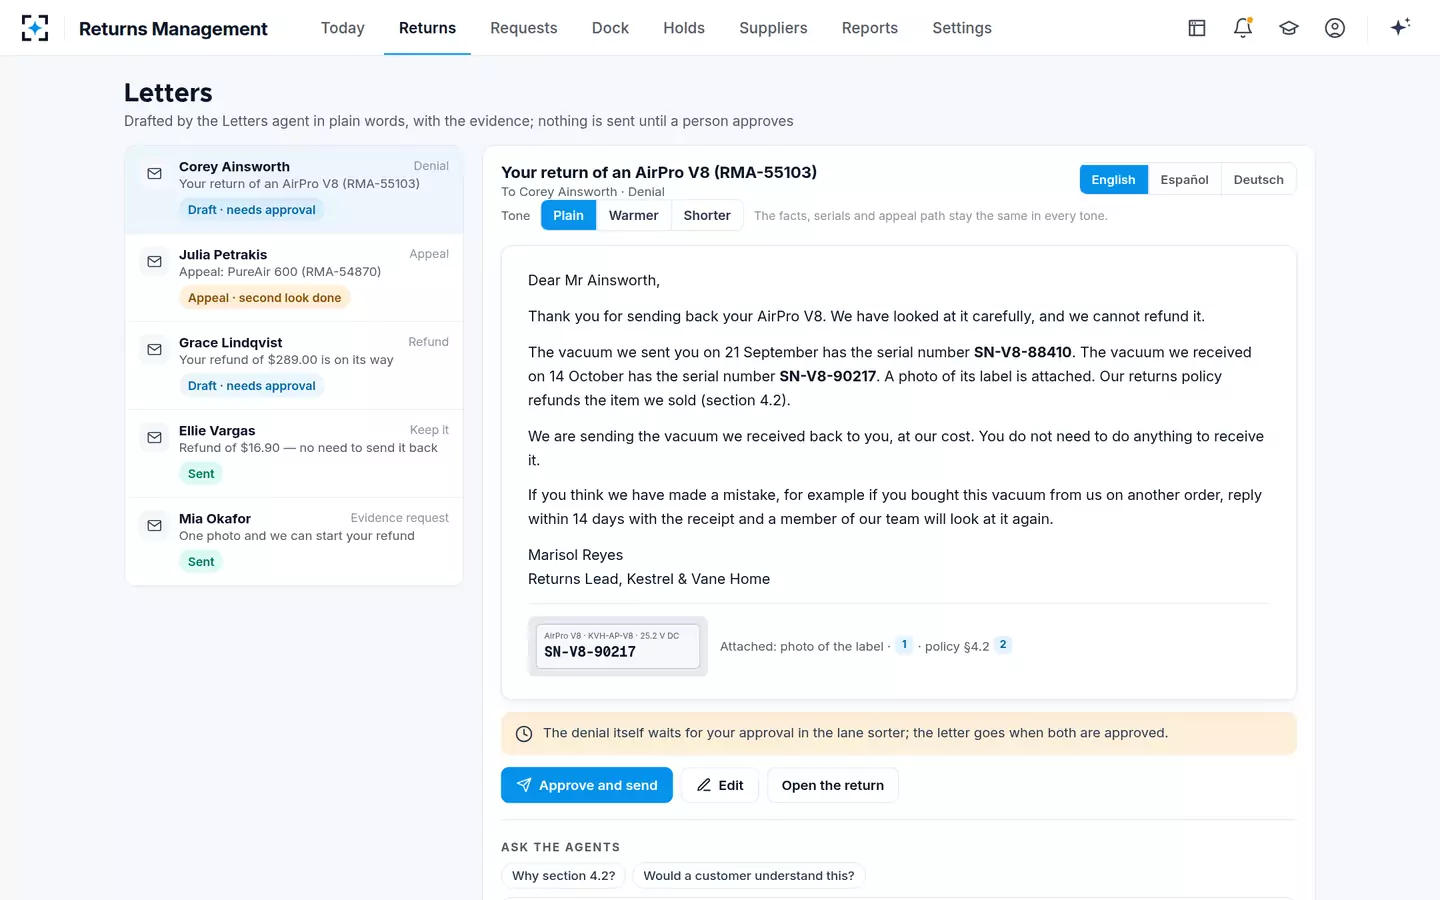Switch letter language to Deutsch
Viewport: 1440px width, 900px height.
(x=1259, y=180)
